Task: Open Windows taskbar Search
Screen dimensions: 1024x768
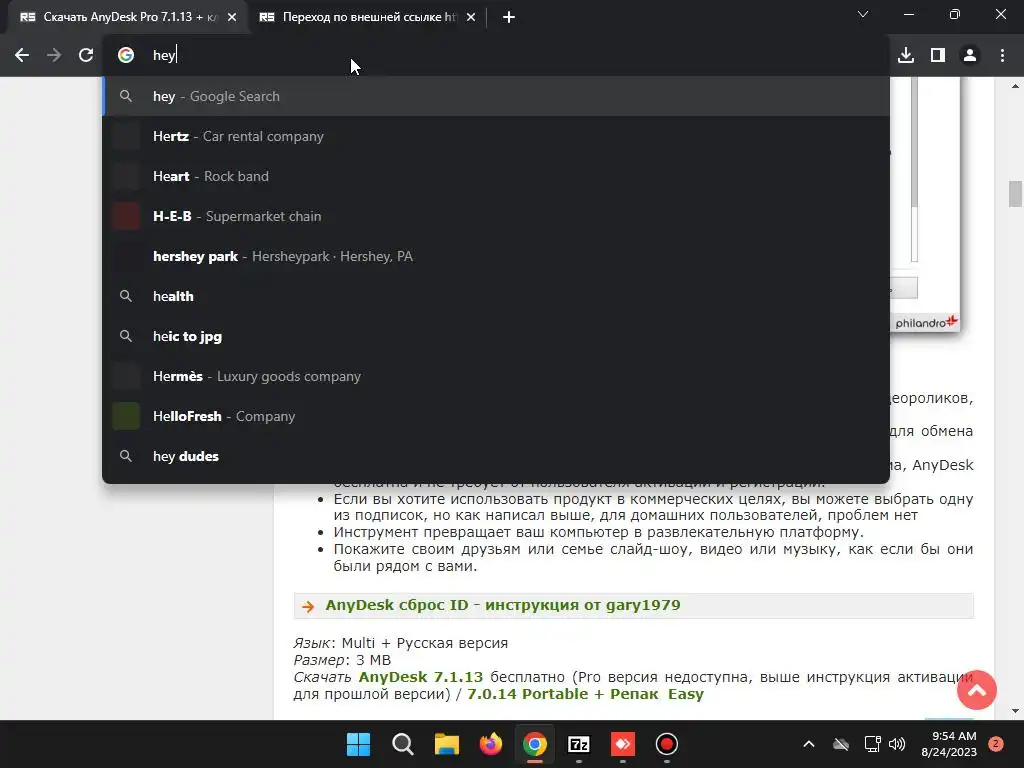Action: 402,744
